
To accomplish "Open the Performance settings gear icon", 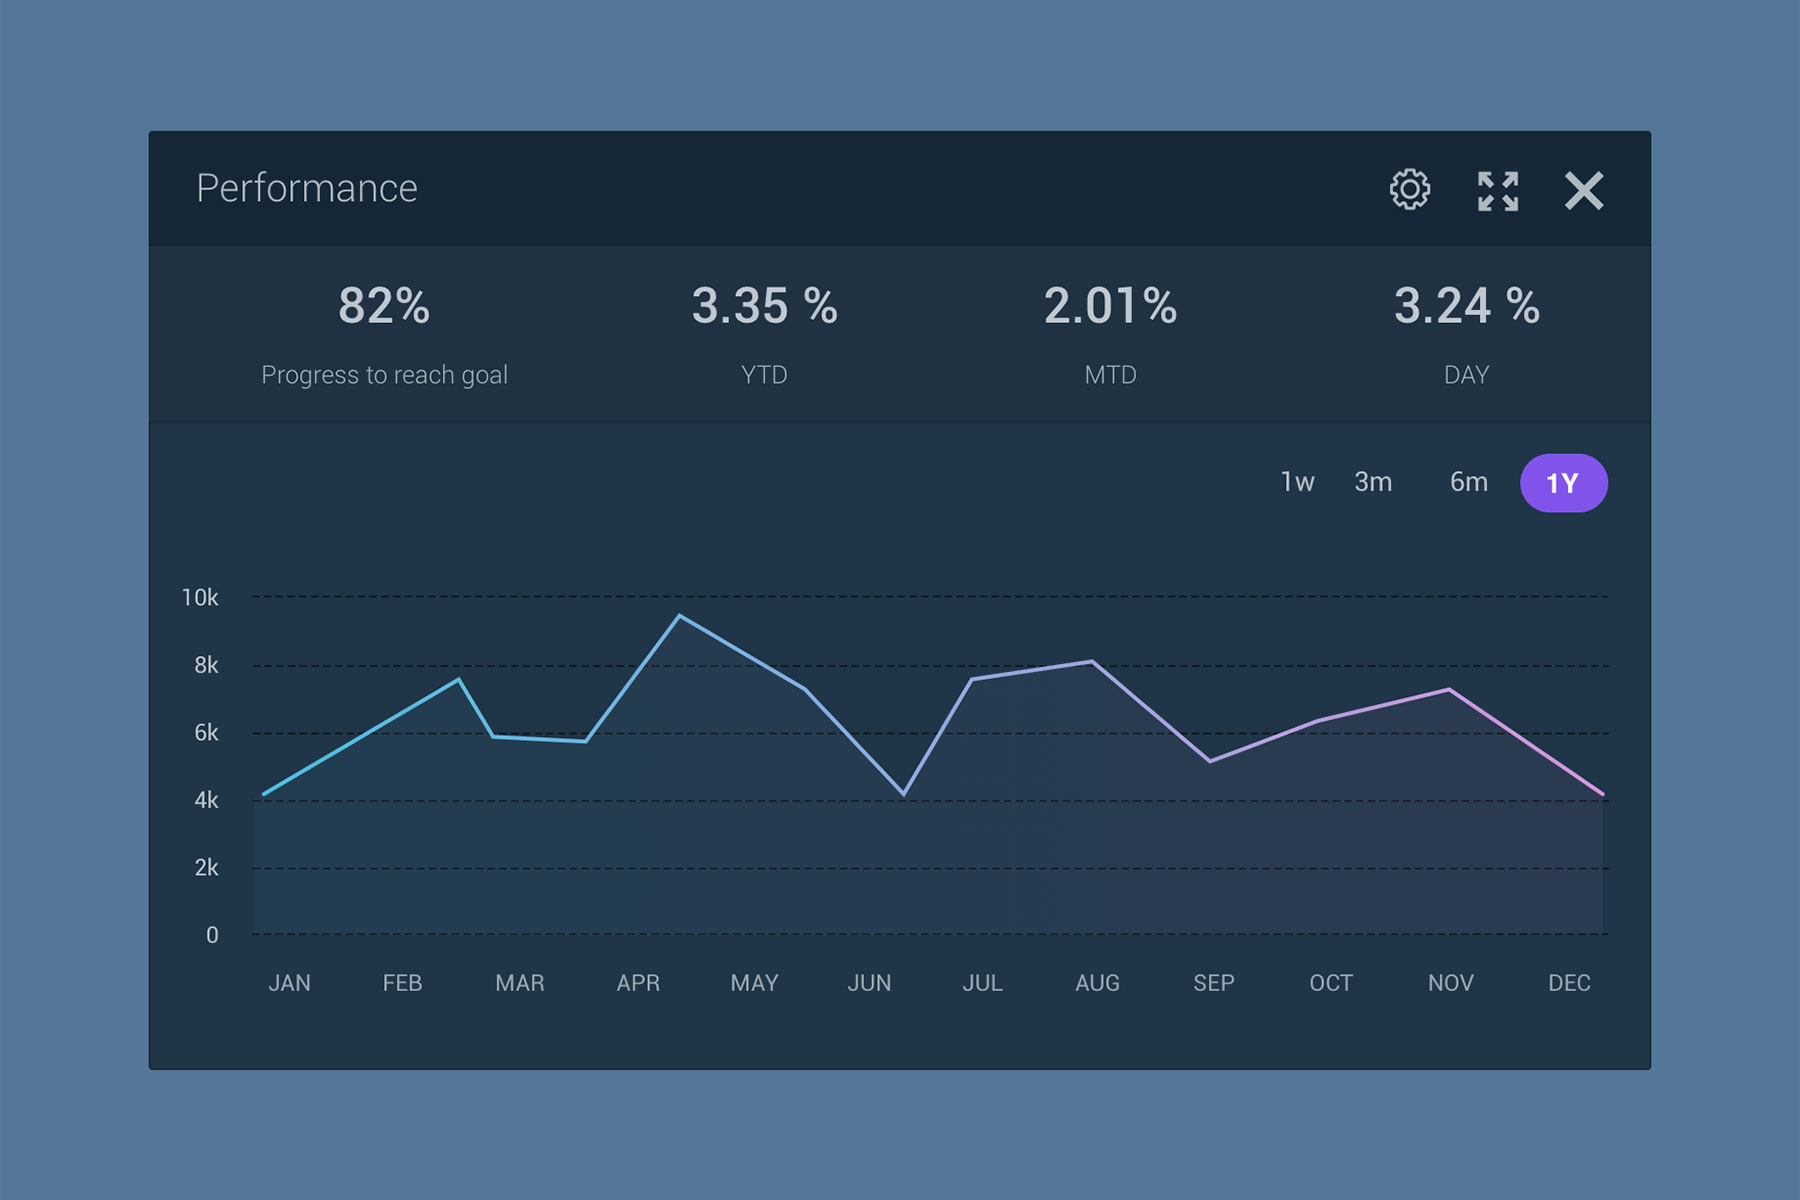I will [x=1409, y=190].
